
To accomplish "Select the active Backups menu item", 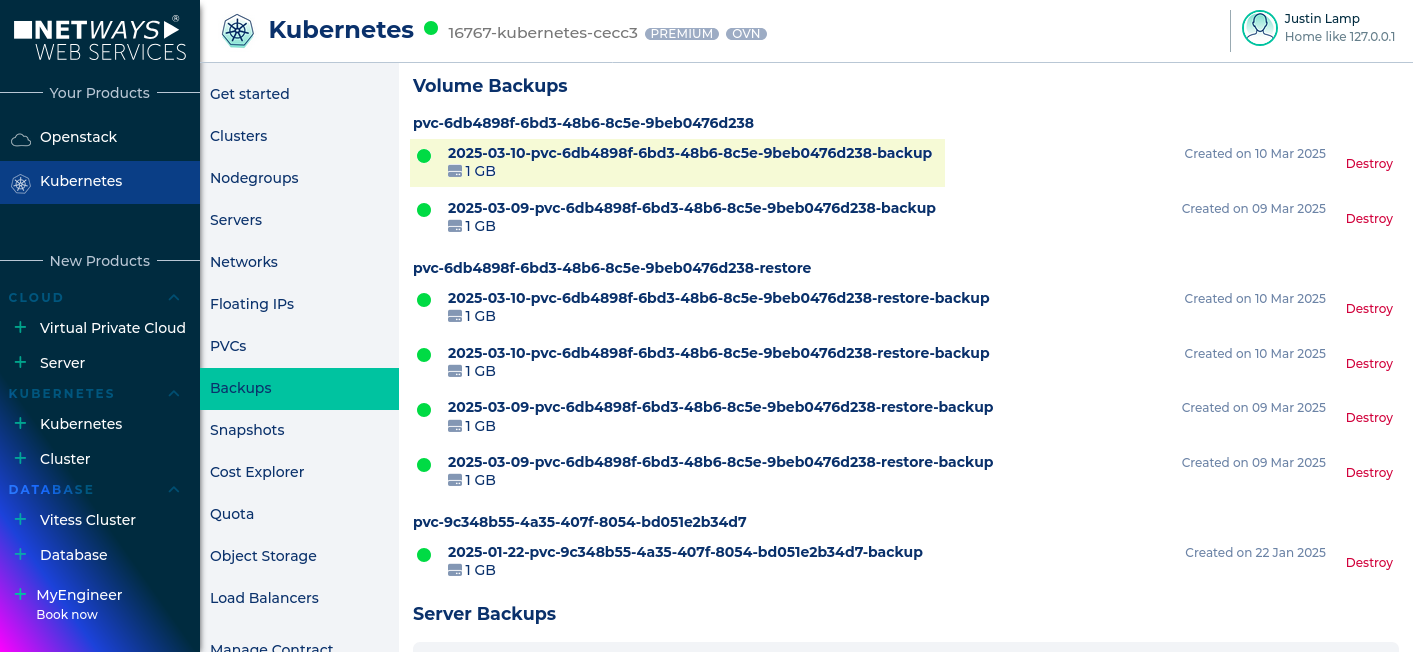I will pyautogui.click(x=299, y=388).
